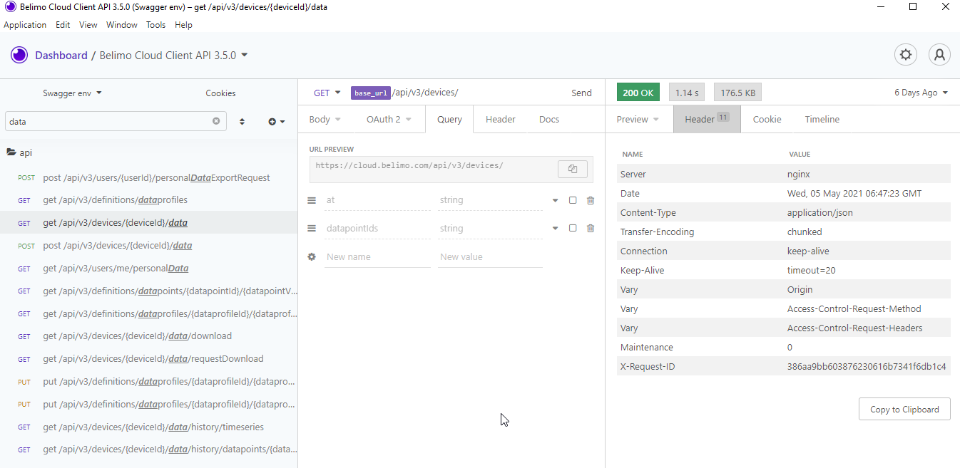Image resolution: width=960 pixels, height=468 pixels.
Task: Click the Insomnia logo icon
Action: (x=19, y=55)
